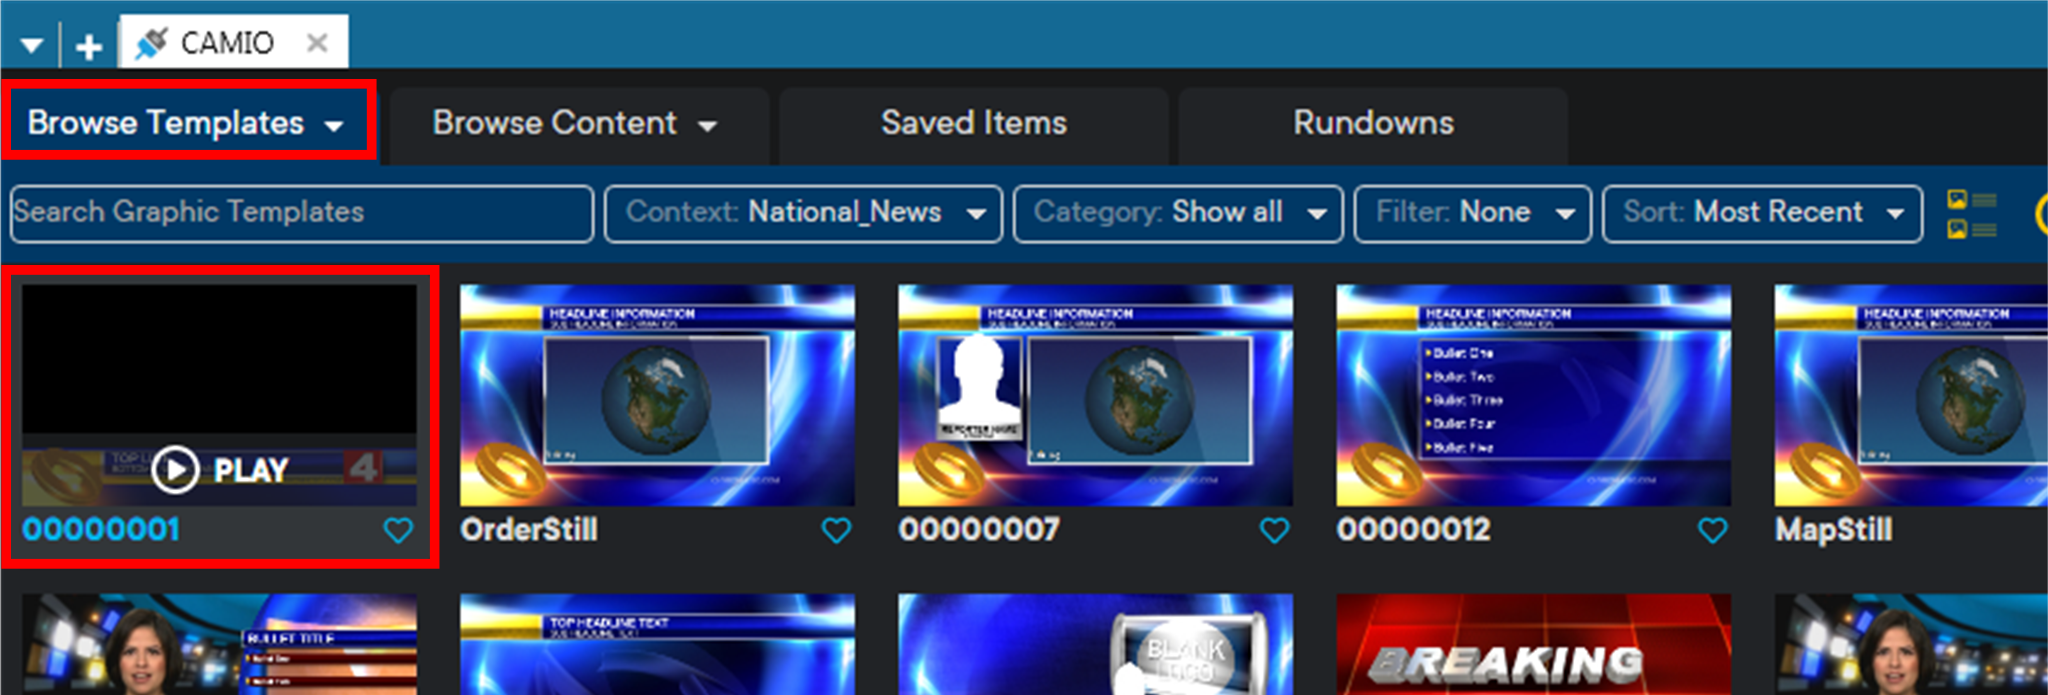Favorite the 00000001 template heart
Image resolution: width=2048 pixels, height=695 pixels.
click(x=398, y=530)
